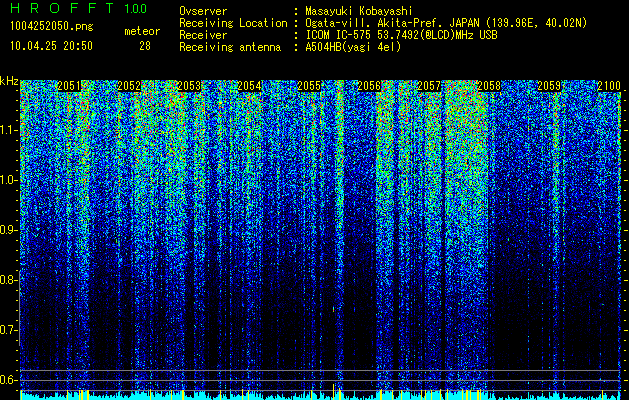Click the 0.6 kHz axis label
This screenshot has width=629, height=400.
pyautogui.click(x=8, y=380)
